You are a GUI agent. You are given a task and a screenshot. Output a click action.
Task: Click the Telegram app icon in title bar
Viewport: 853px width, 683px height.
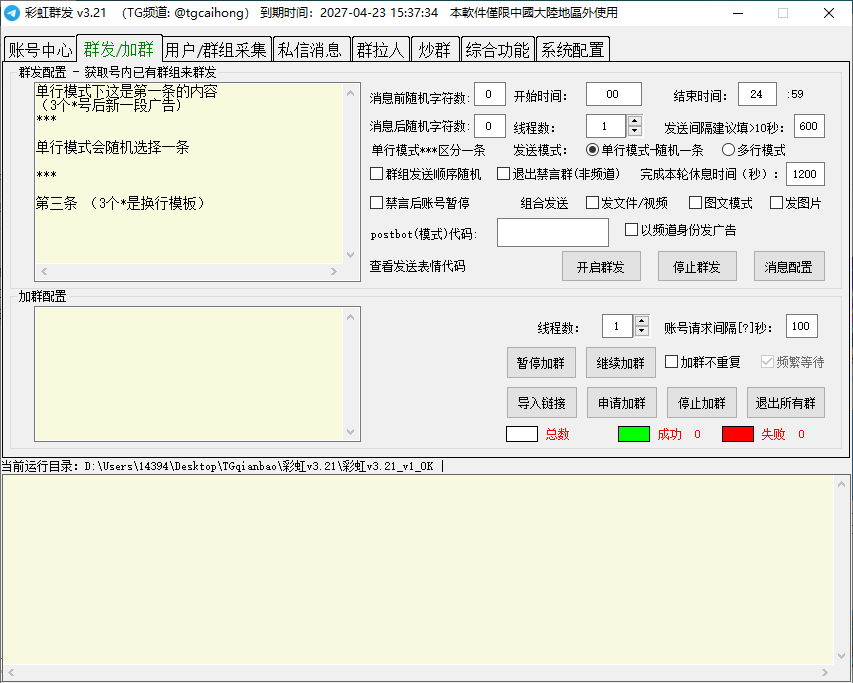(x=11, y=13)
